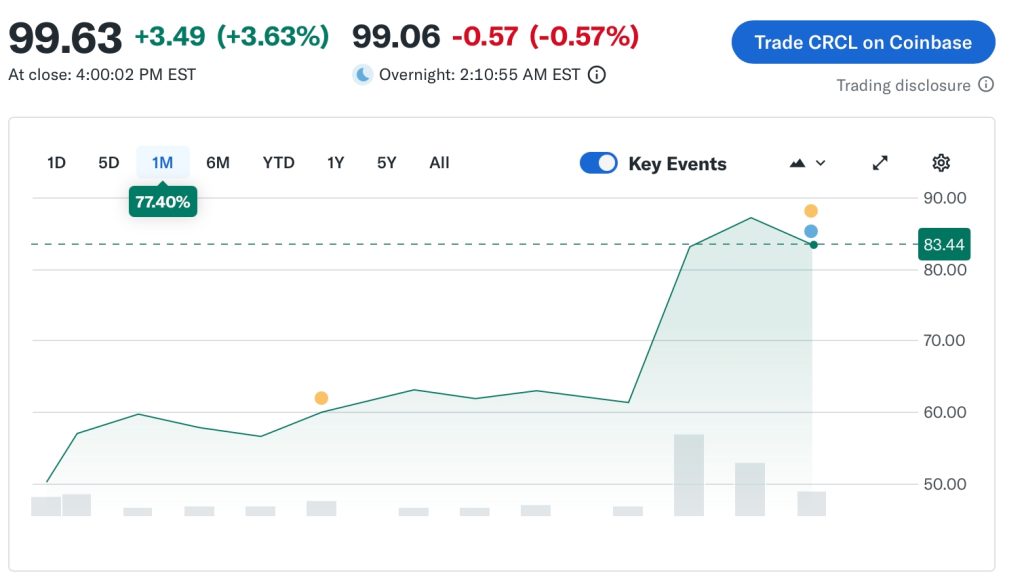
Task: Click the yellow marker above mid-chart area
Action: (321, 397)
